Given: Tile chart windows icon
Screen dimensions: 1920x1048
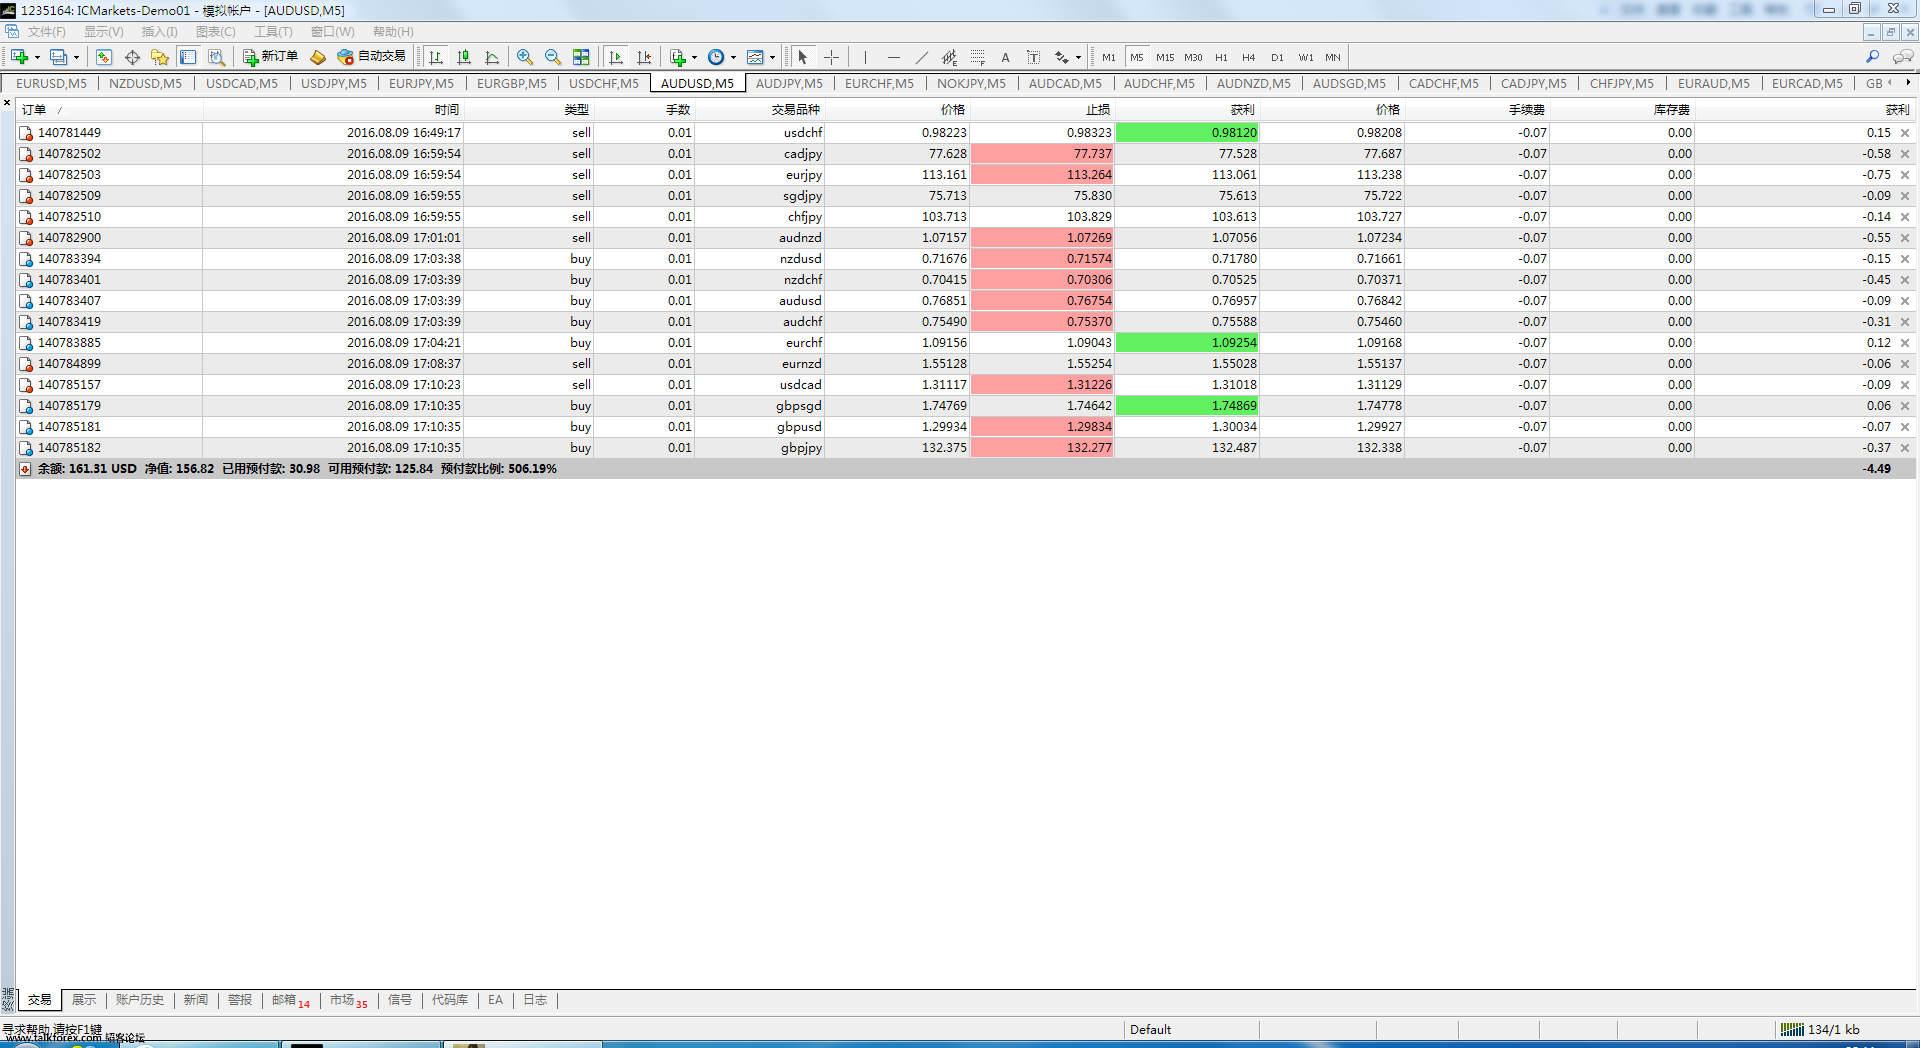Looking at the screenshot, I should click(x=581, y=57).
